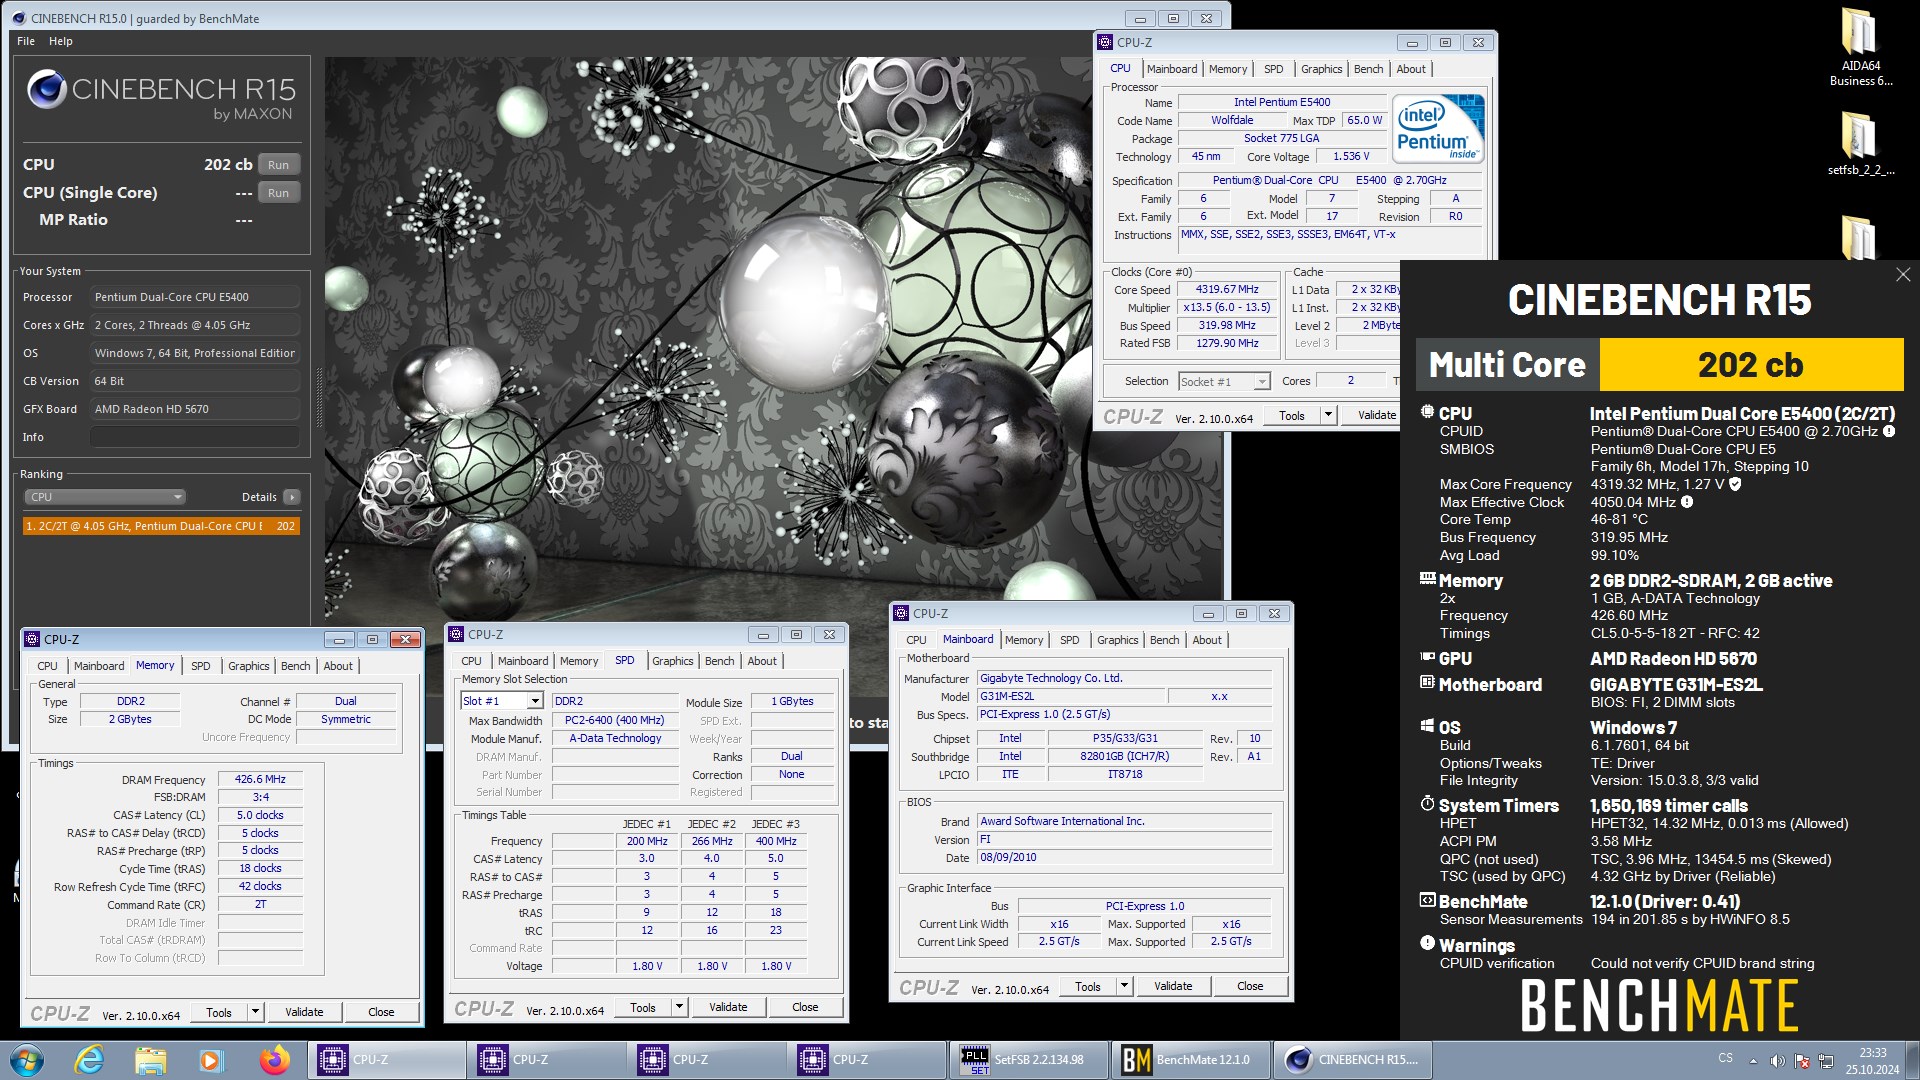This screenshot has height=1080, width=1920.
Task: Click info icon next to Max Effective Clock
Action: pyautogui.click(x=1687, y=502)
